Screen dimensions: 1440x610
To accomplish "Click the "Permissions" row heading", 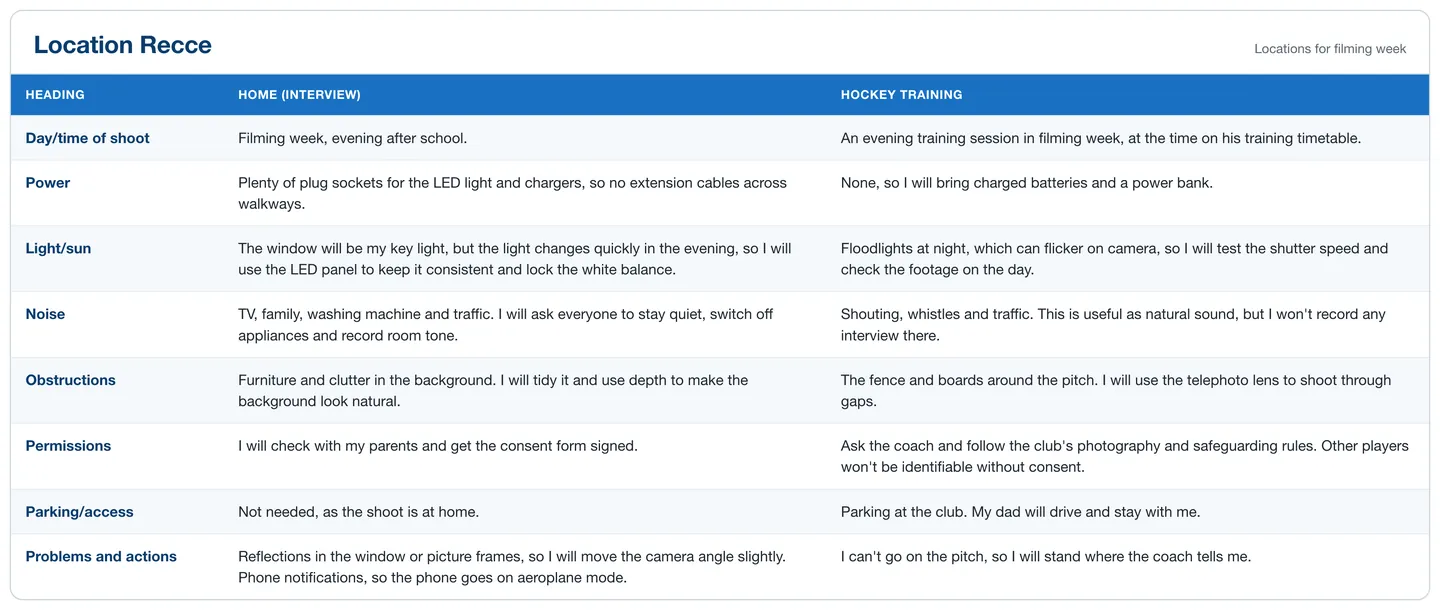I will coord(68,446).
